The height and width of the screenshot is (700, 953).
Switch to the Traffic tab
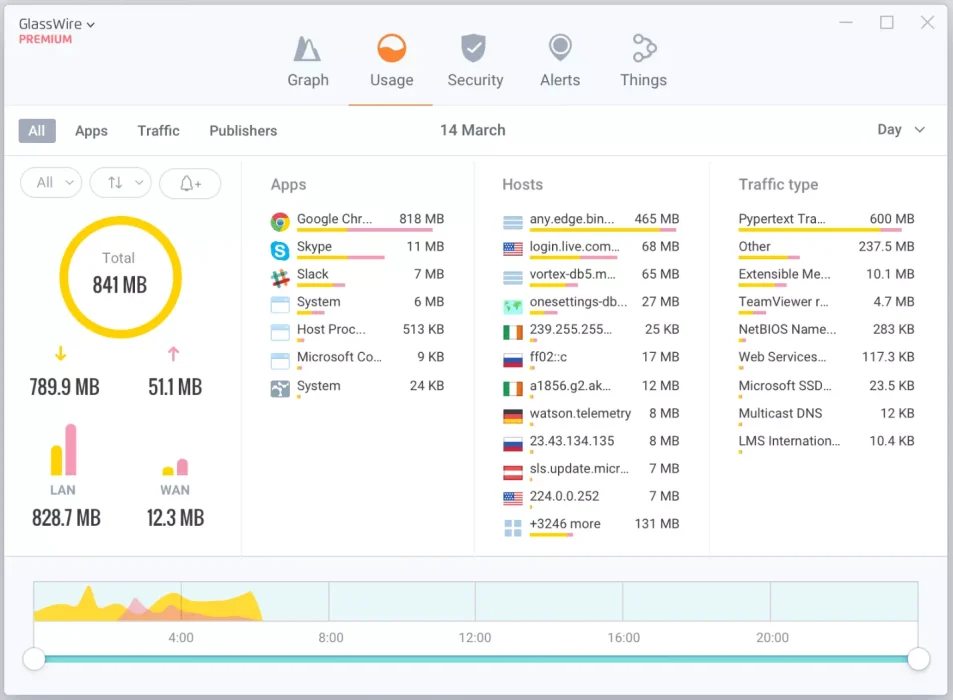click(159, 131)
